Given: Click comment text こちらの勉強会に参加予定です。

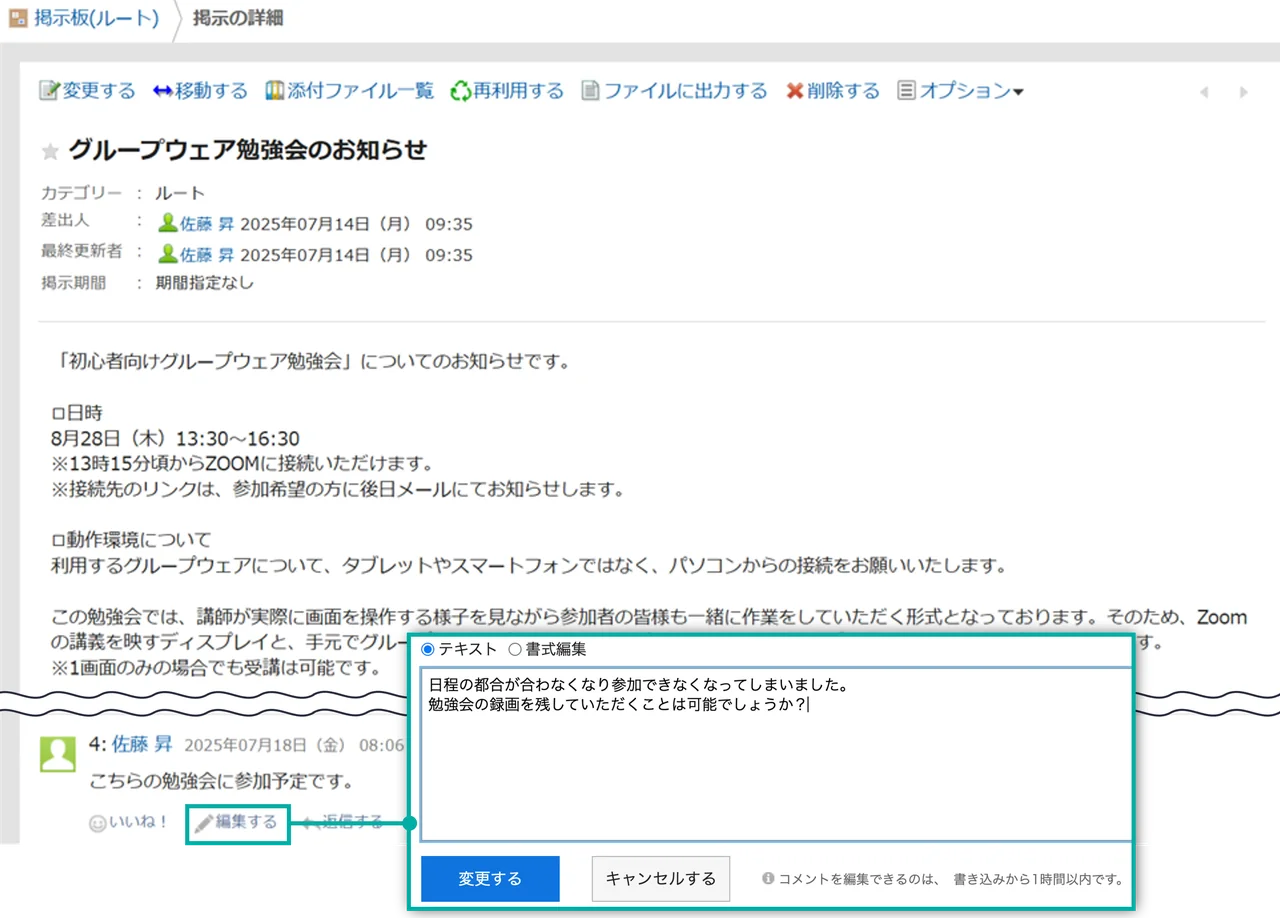Looking at the screenshot, I should point(221,781).
